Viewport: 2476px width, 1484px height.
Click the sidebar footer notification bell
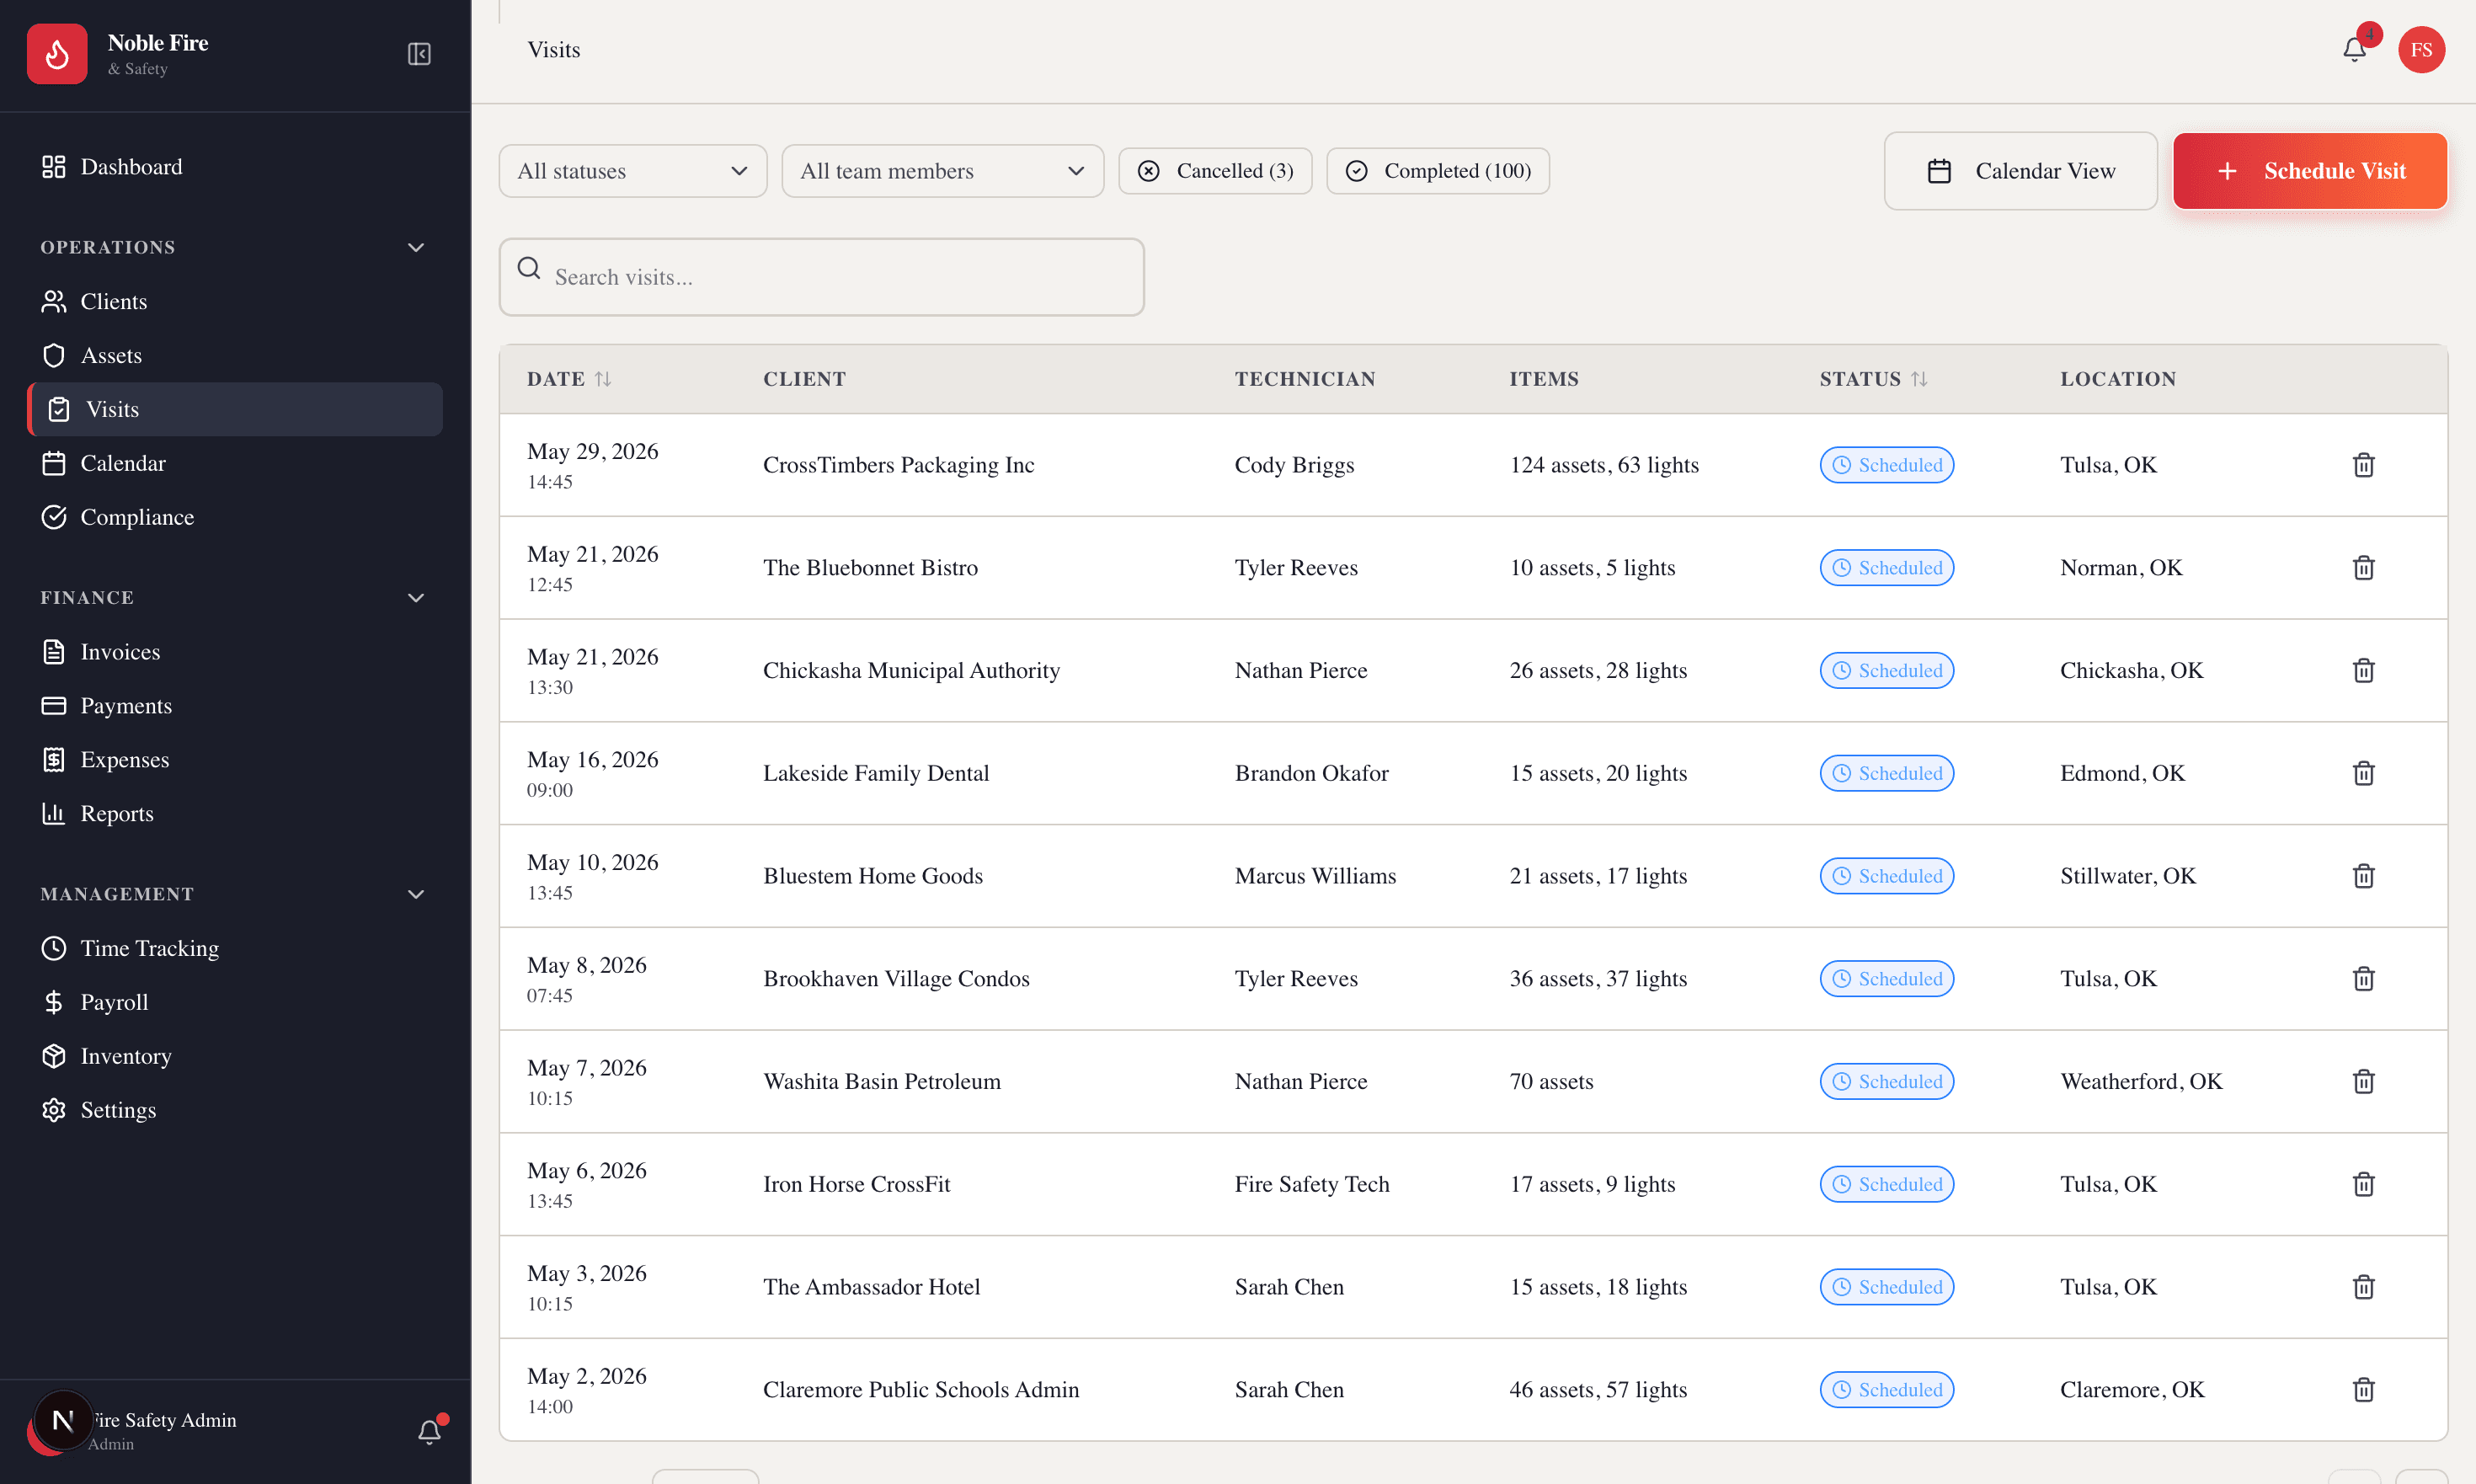(429, 1432)
